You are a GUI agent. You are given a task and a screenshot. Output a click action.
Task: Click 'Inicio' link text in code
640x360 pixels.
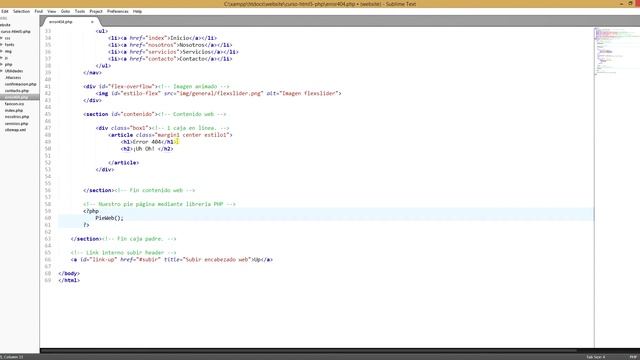click(x=180, y=38)
